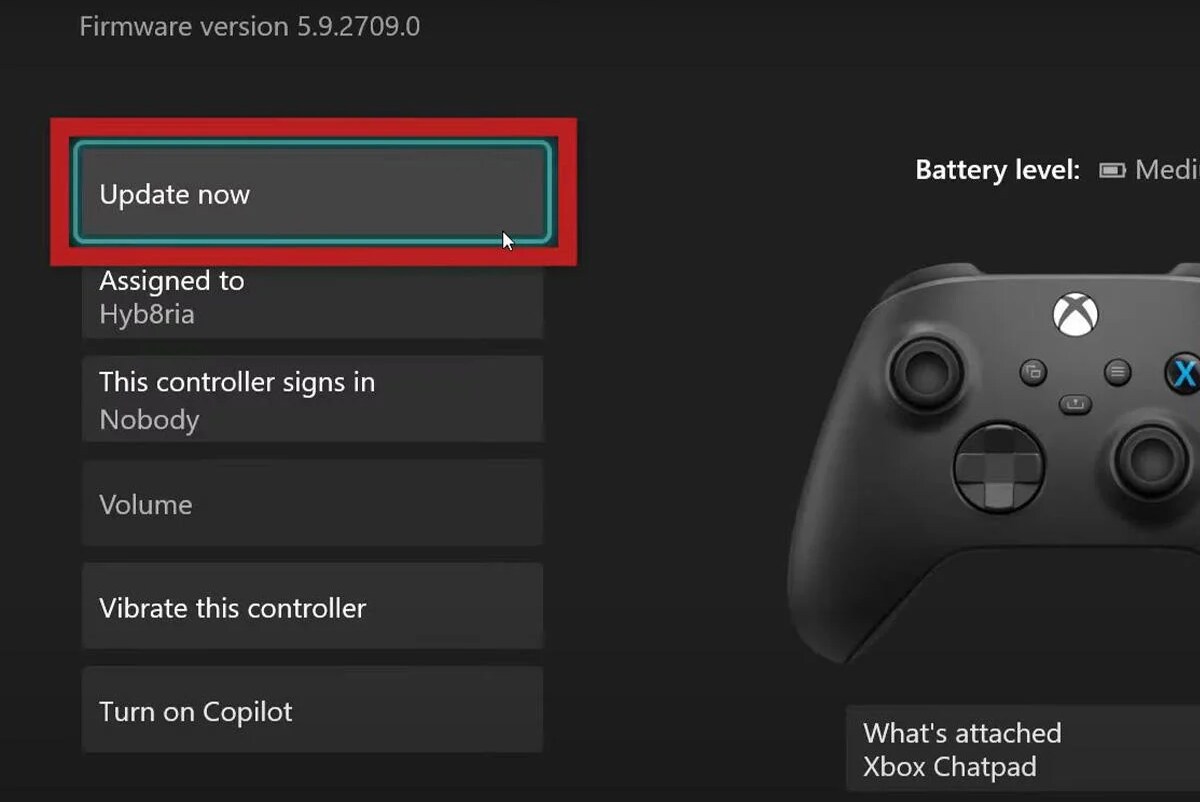The image size is (1200, 802).
Task: Click Vibrate this controller
Action: pyautogui.click(x=312, y=607)
